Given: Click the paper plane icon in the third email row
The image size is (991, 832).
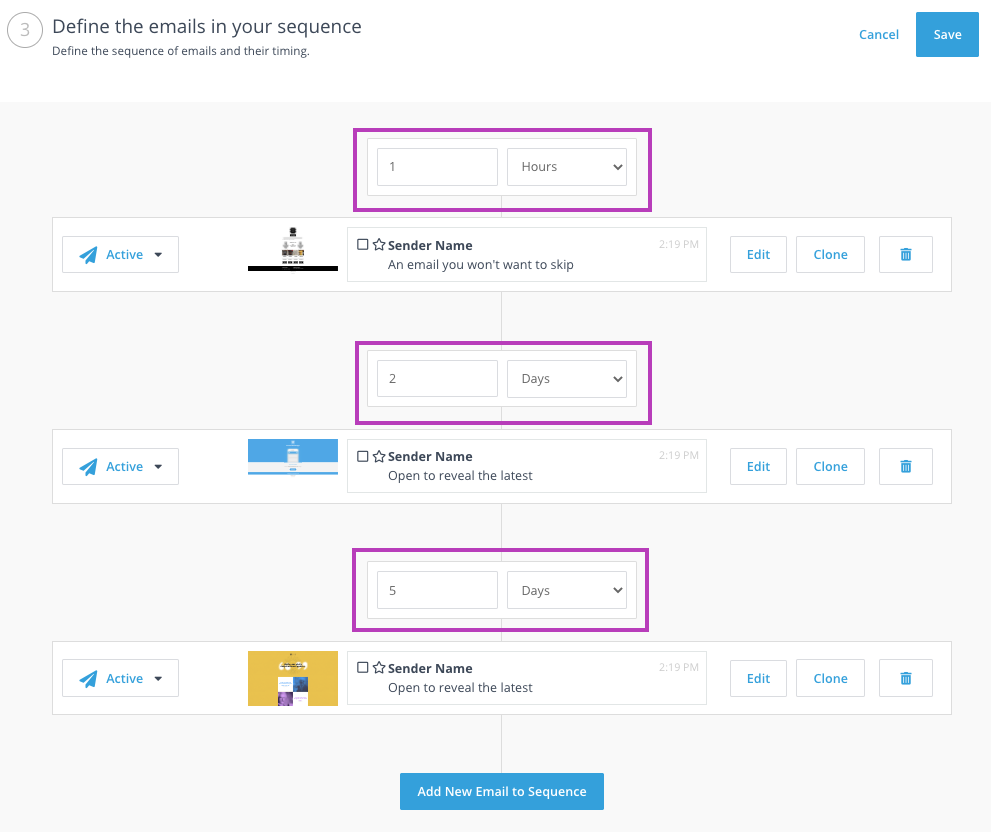Looking at the screenshot, I should pos(88,678).
